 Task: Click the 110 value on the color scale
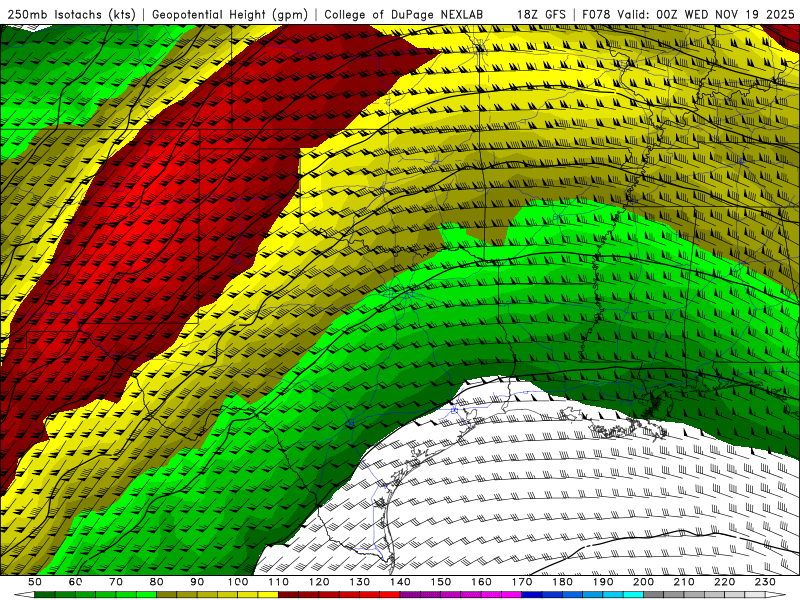pos(279,582)
